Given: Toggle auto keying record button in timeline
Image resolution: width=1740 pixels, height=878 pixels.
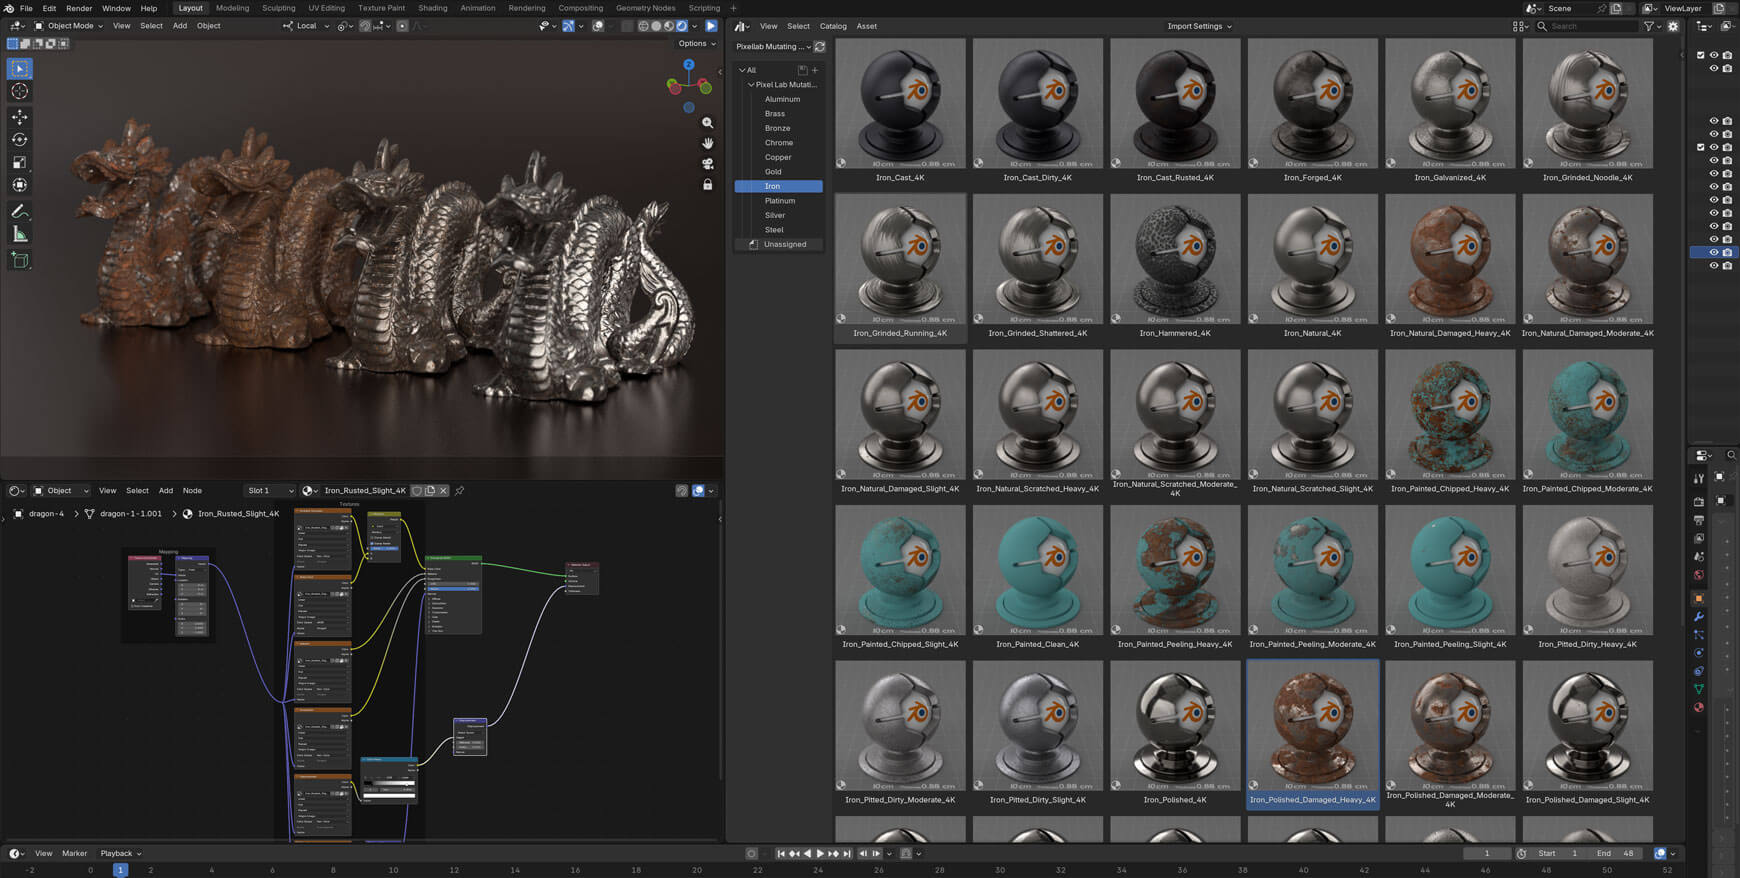Looking at the screenshot, I should pyautogui.click(x=751, y=854).
